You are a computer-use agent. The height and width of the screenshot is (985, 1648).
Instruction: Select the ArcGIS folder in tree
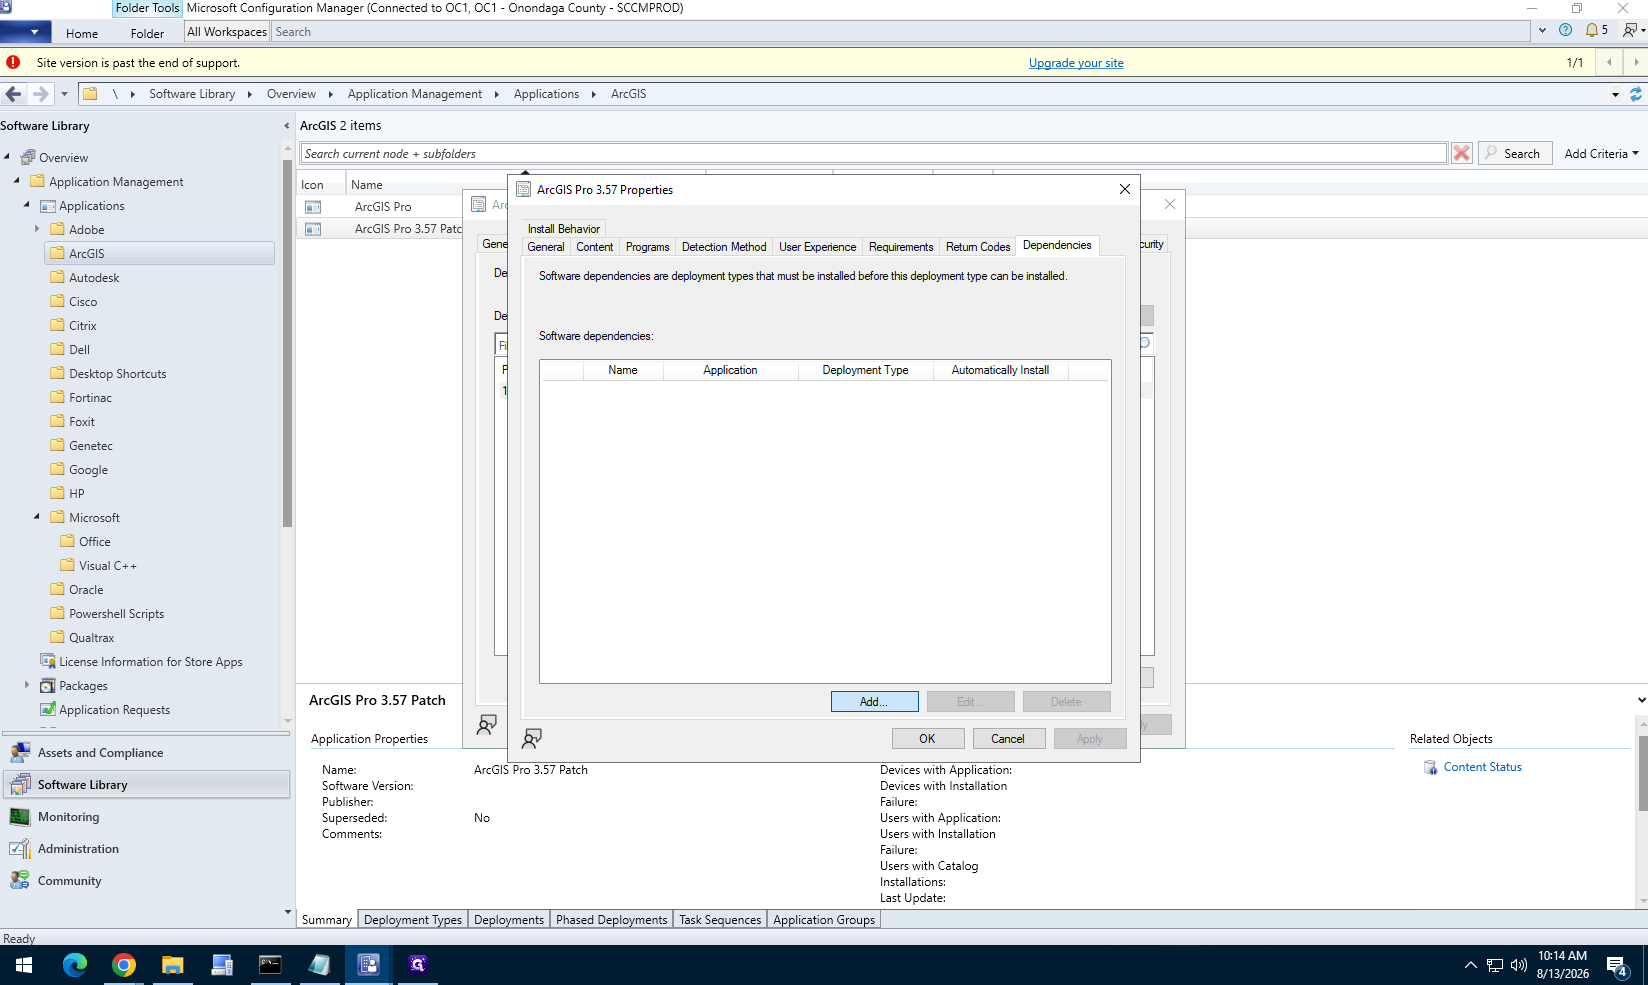pos(161,253)
